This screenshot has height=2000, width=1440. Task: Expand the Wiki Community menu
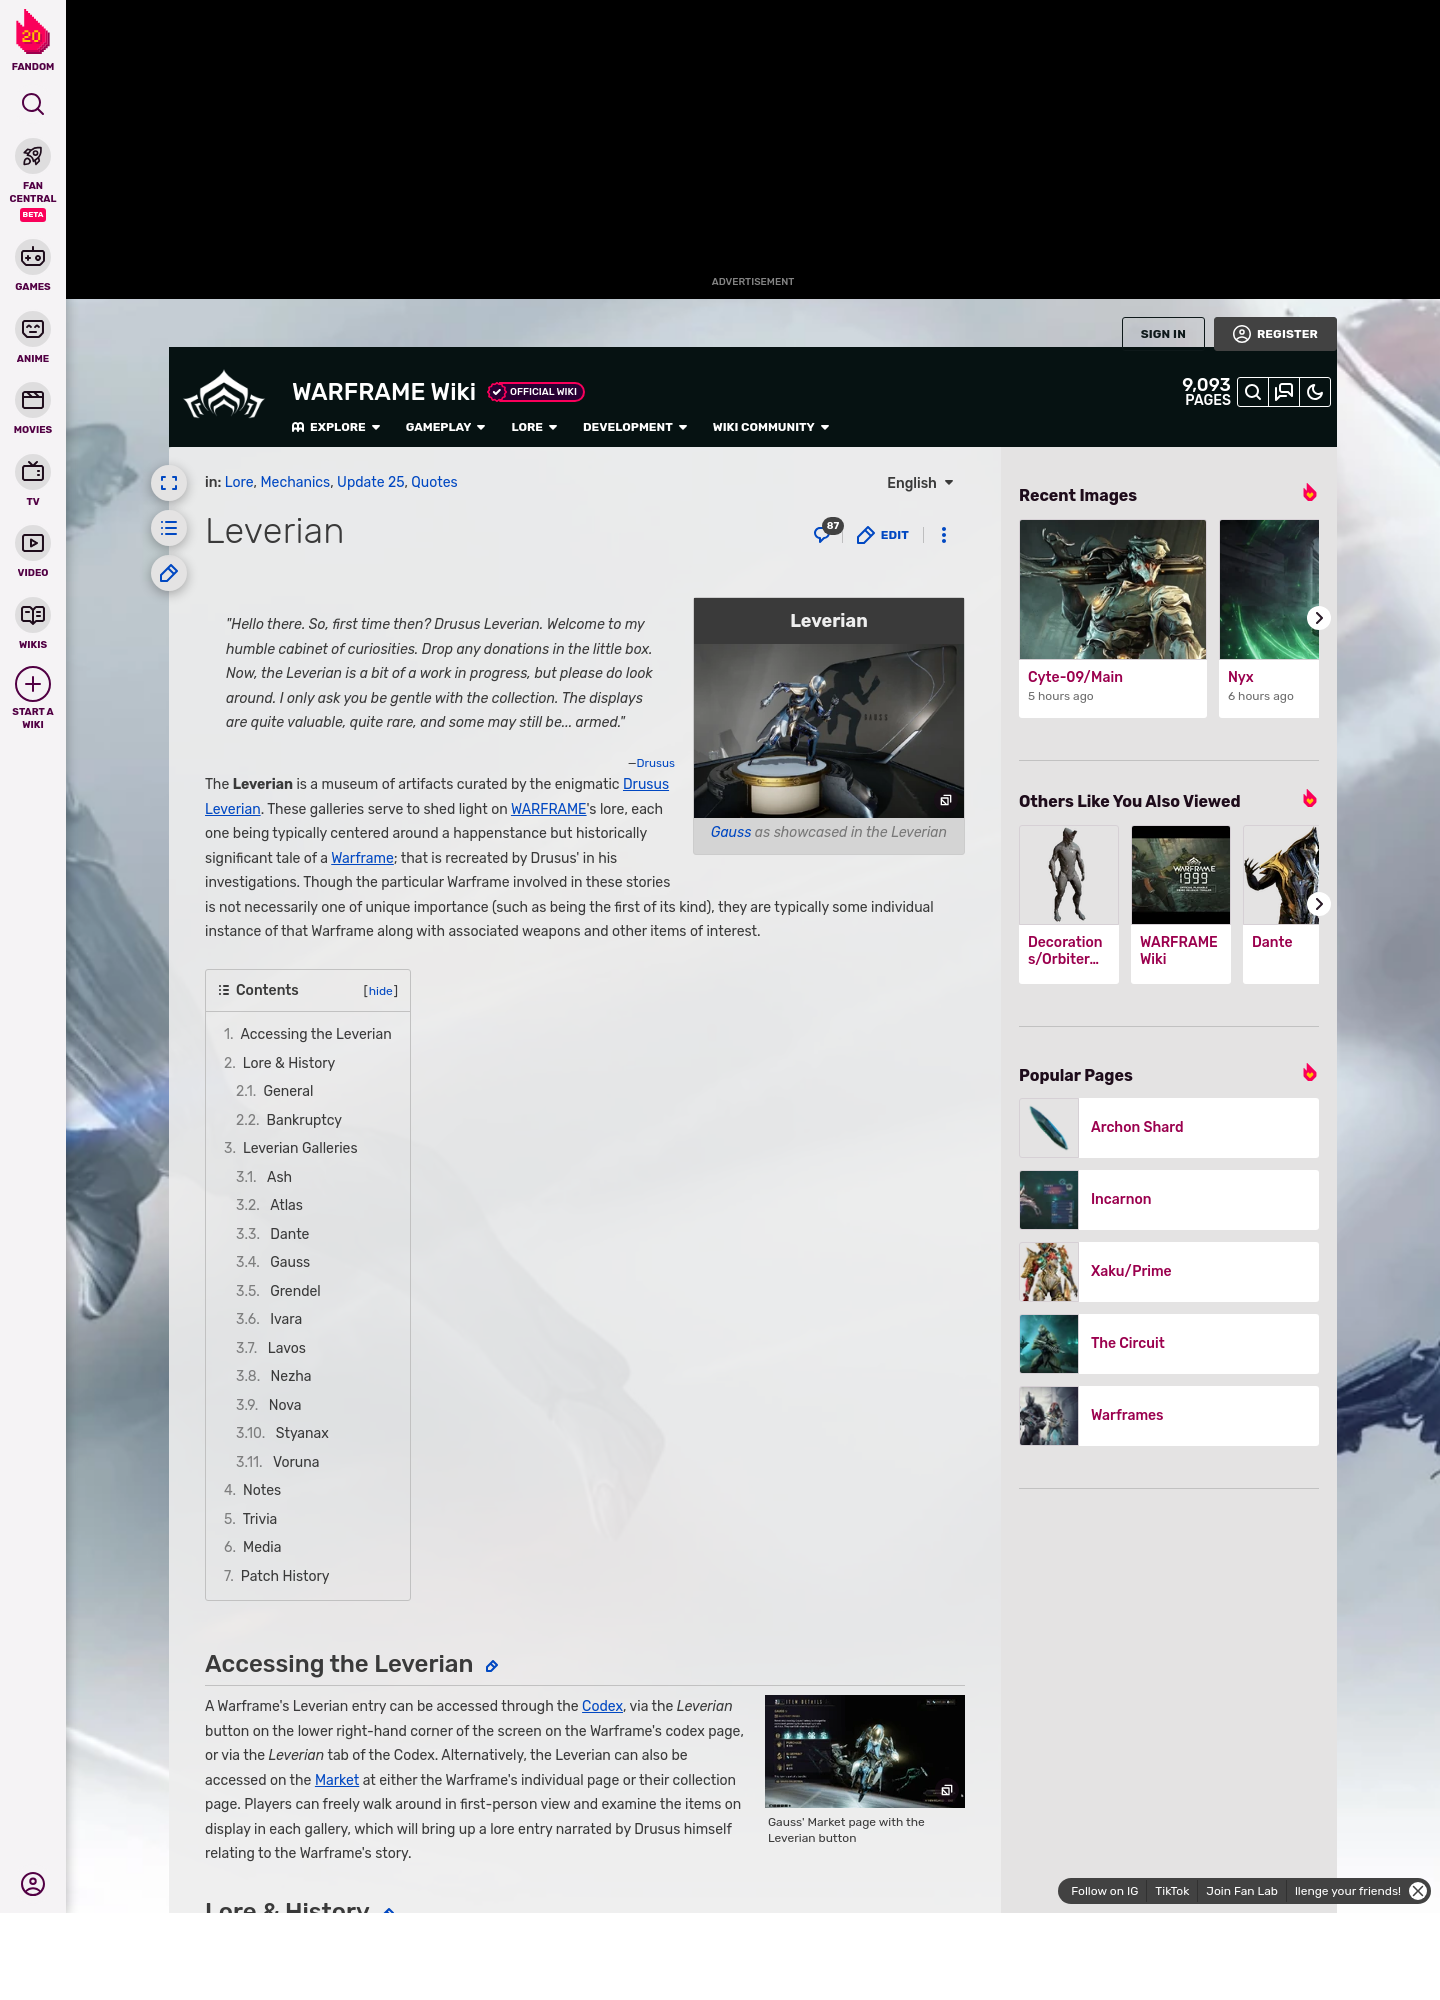coord(771,427)
